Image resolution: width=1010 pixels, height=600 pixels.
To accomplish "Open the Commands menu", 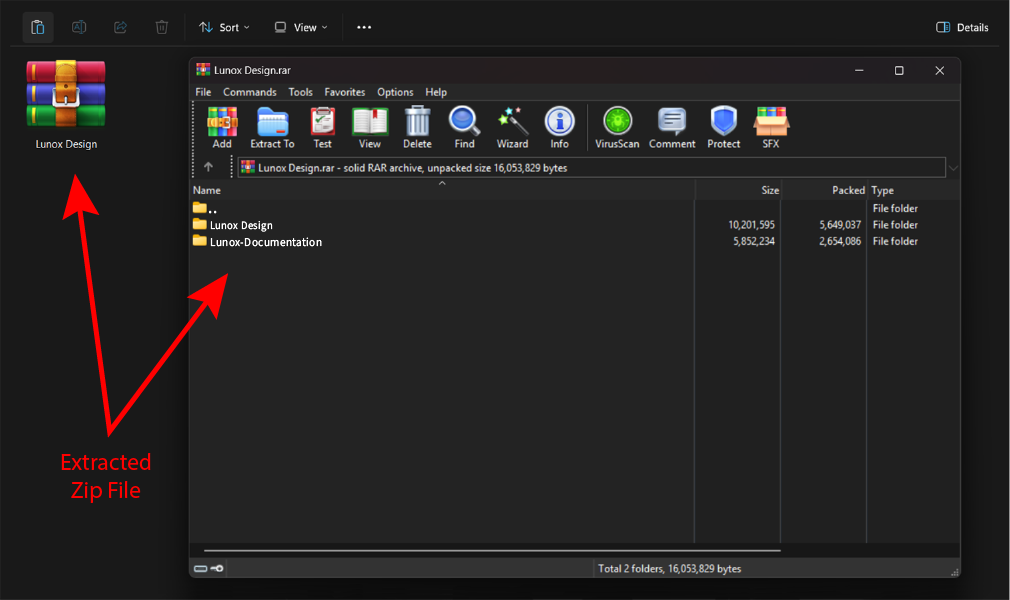I will click(249, 92).
